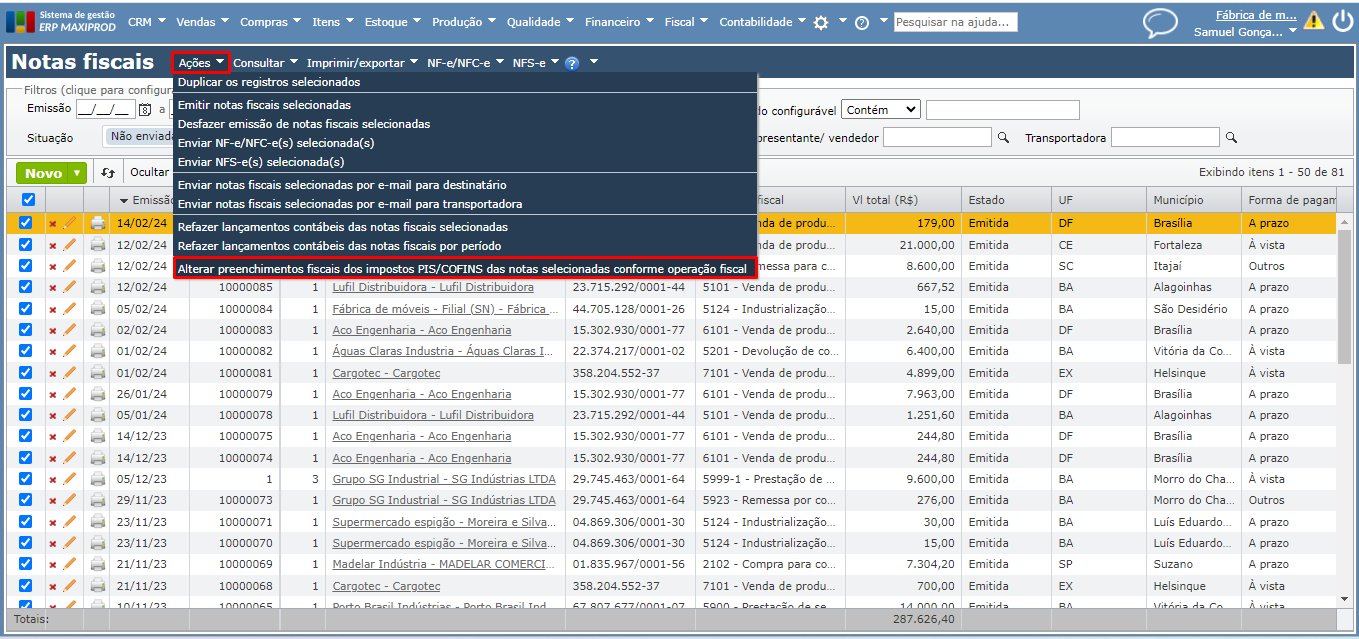Click the Pesquisar na ajuda search field
Viewport: 1359px width, 639px height.
point(955,22)
